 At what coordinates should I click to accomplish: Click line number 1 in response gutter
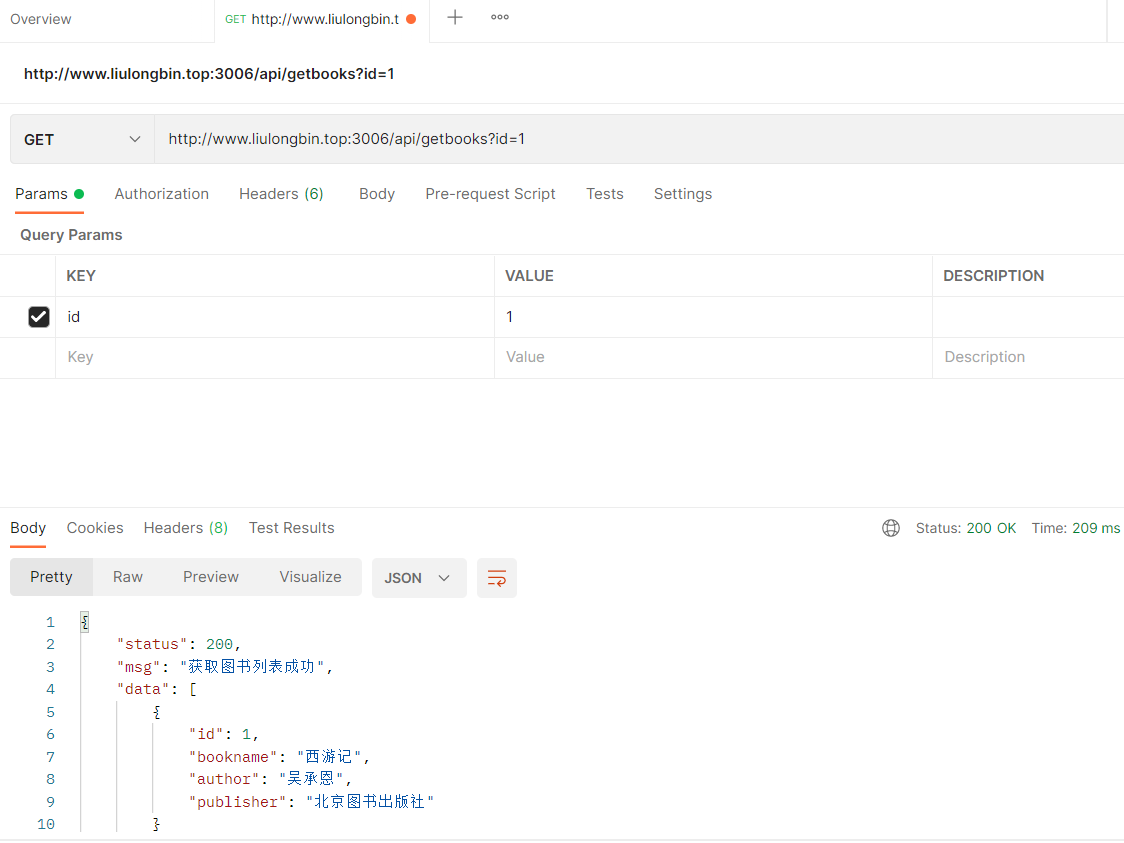pyautogui.click(x=50, y=622)
